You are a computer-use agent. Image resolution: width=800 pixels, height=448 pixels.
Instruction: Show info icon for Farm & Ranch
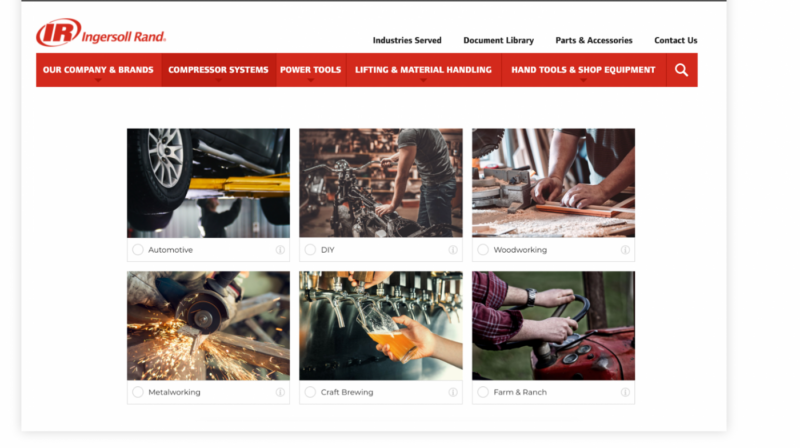pos(625,392)
